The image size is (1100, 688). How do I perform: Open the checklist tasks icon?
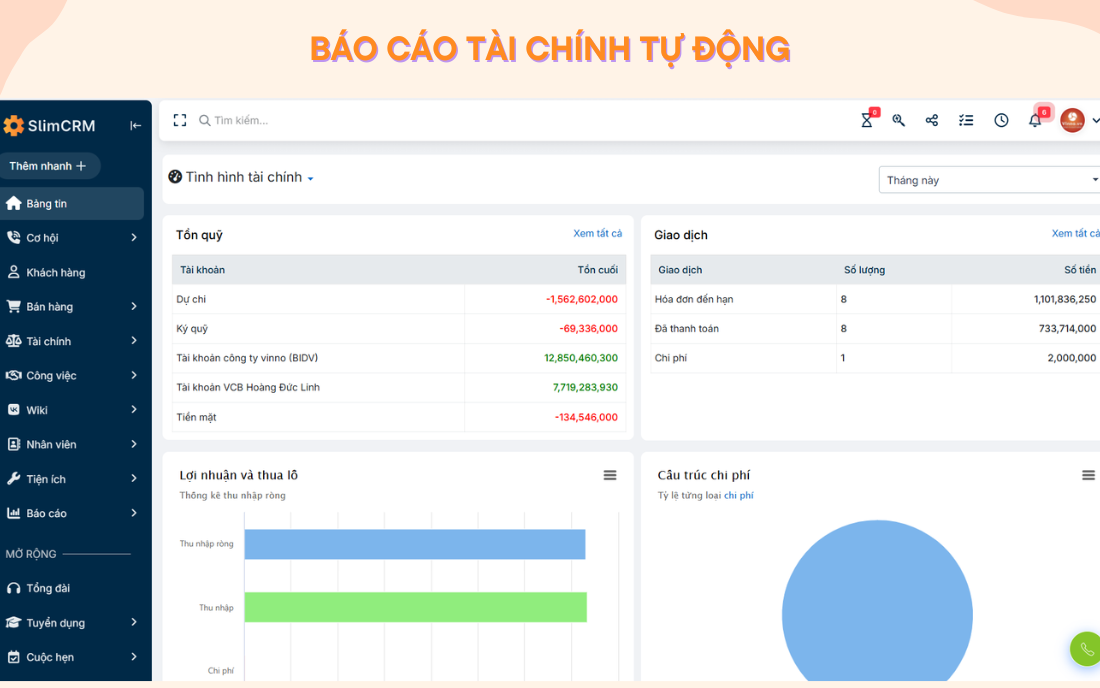point(965,120)
